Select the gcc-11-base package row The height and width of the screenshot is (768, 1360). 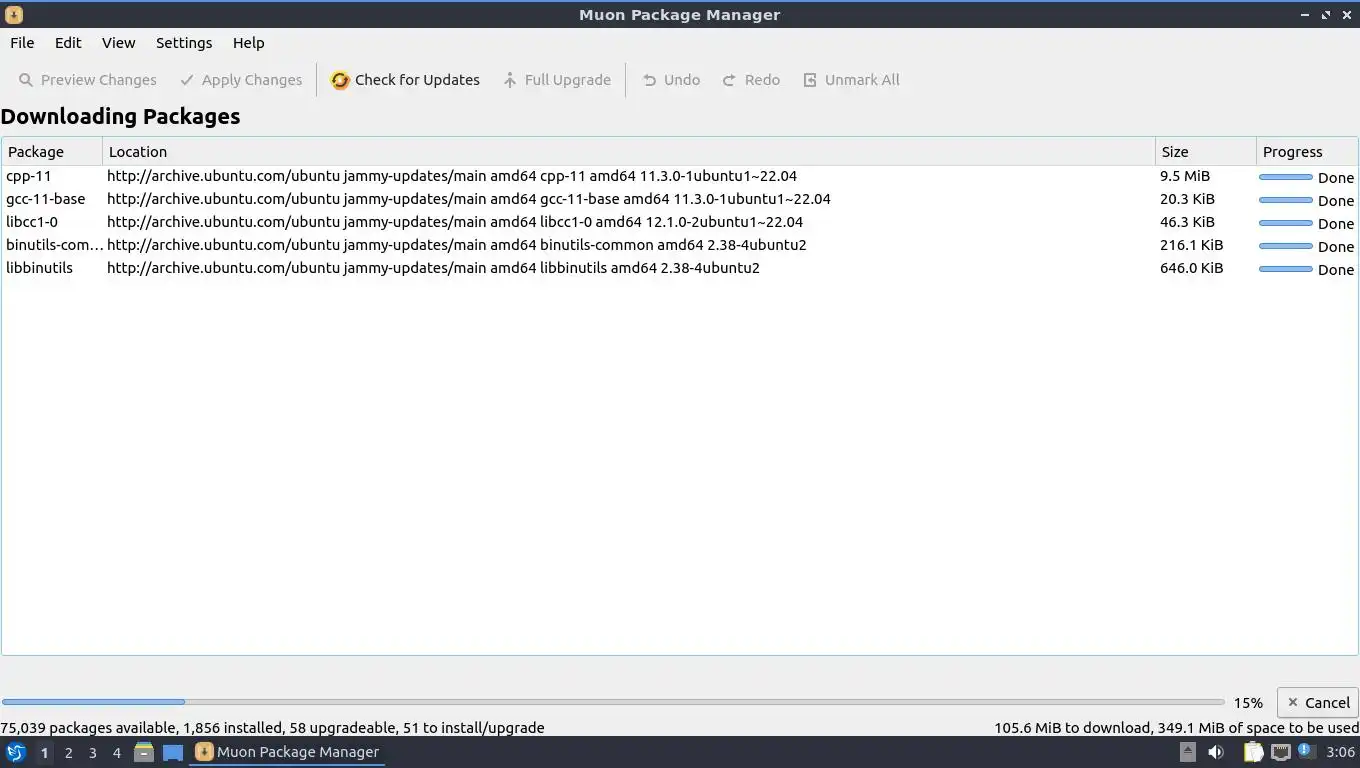(680, 199)
